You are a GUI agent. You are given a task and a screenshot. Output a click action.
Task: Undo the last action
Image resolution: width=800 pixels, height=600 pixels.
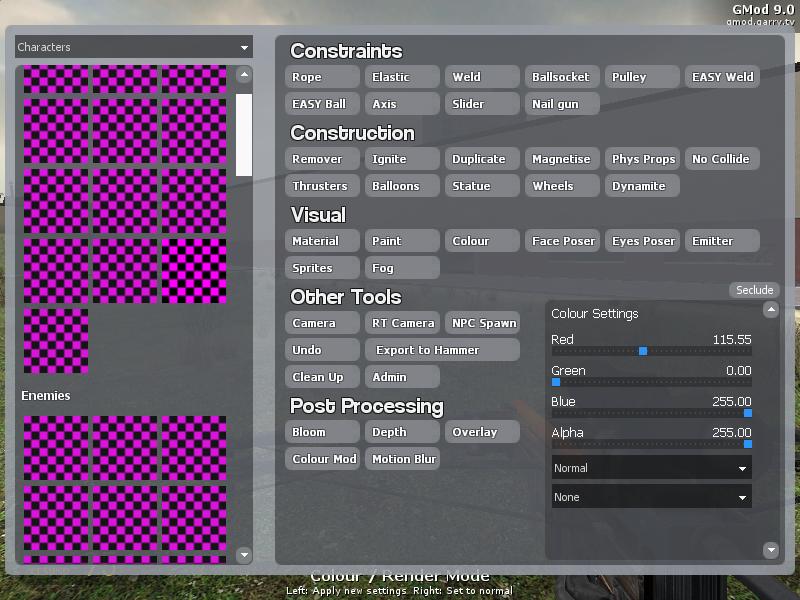tap(321, 350)
